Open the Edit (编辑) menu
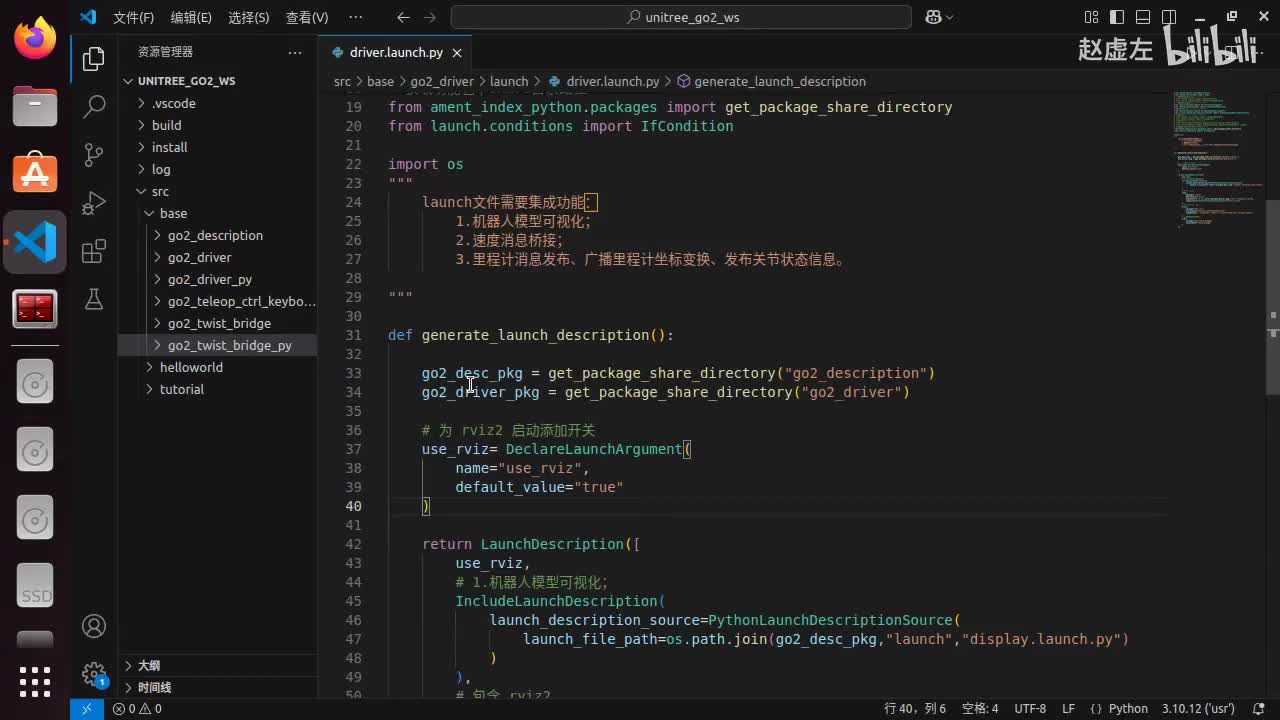Image resolution: width=1280 pixels, height=720 pixels. tap(191, 17)
